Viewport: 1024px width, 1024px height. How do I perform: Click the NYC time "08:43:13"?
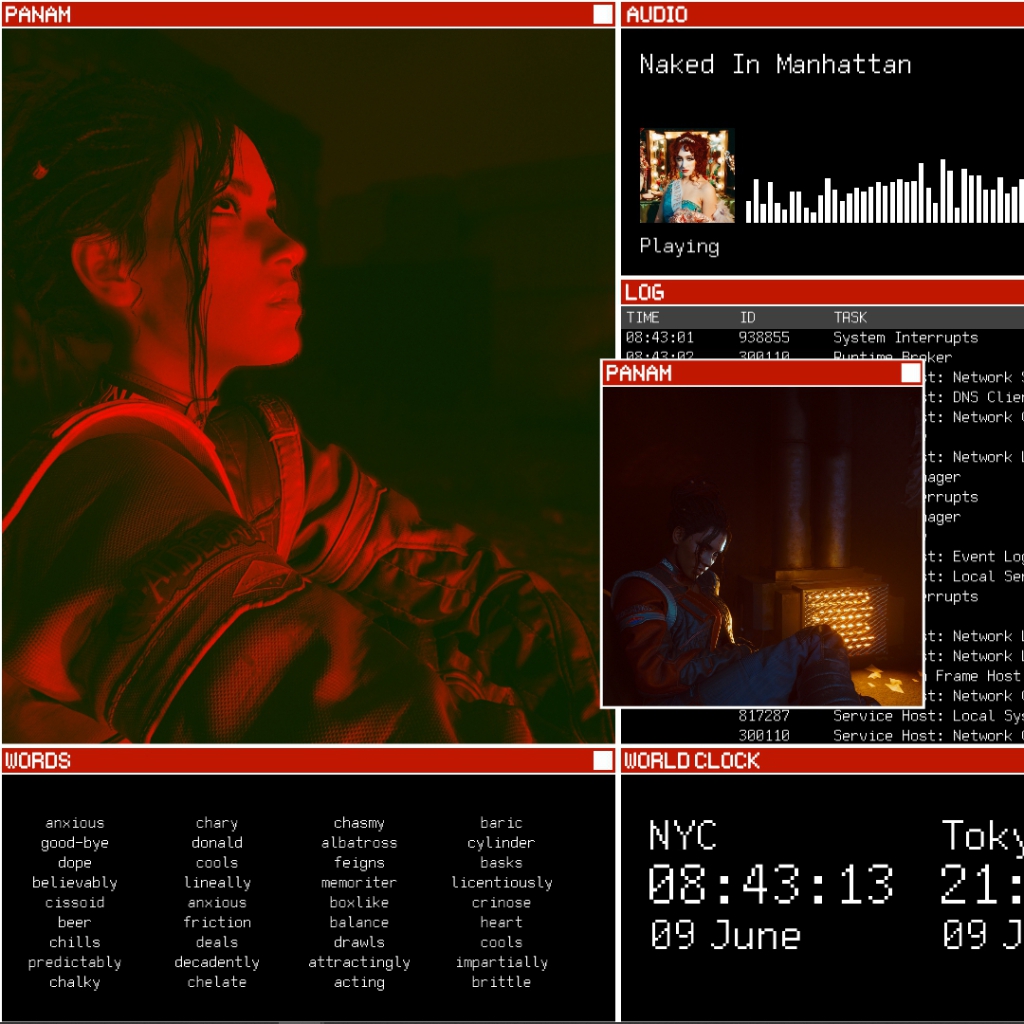click(x=771, y=884)
